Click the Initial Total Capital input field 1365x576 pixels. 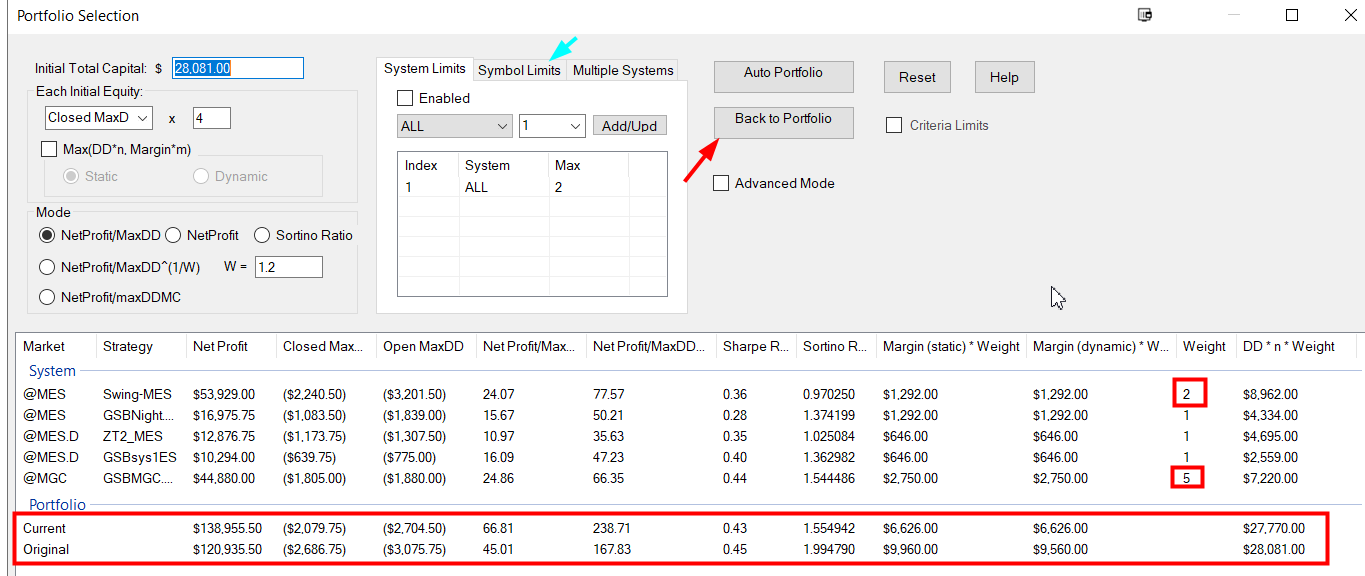pos(238,68)
